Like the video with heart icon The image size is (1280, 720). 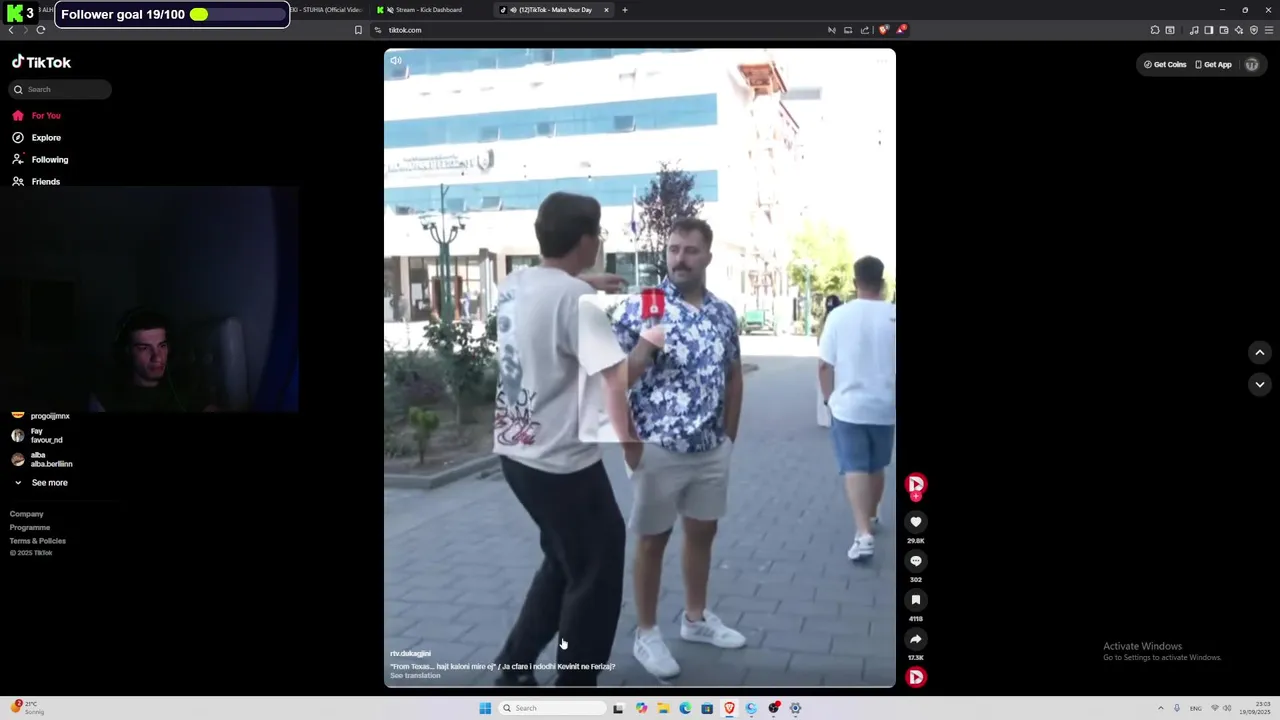click(915, 522)
